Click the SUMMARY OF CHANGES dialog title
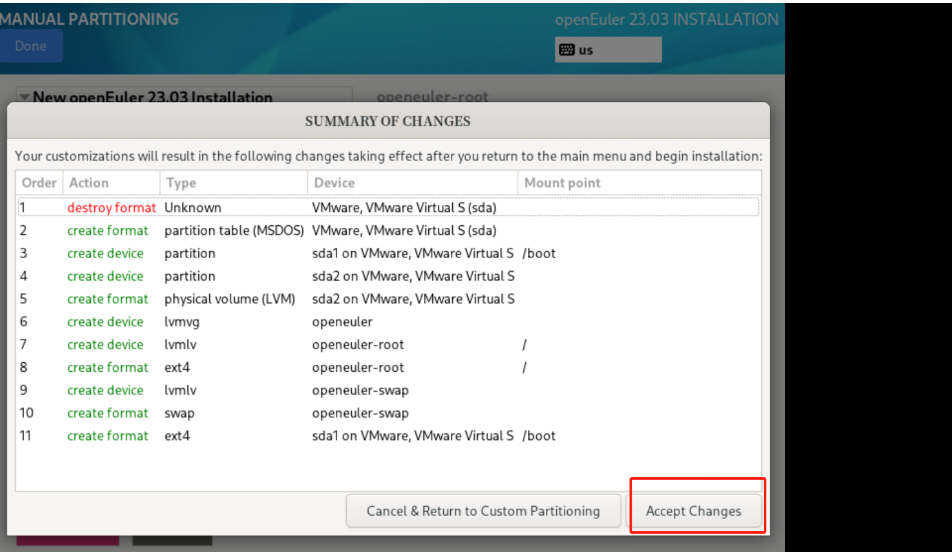 point(387,121)
